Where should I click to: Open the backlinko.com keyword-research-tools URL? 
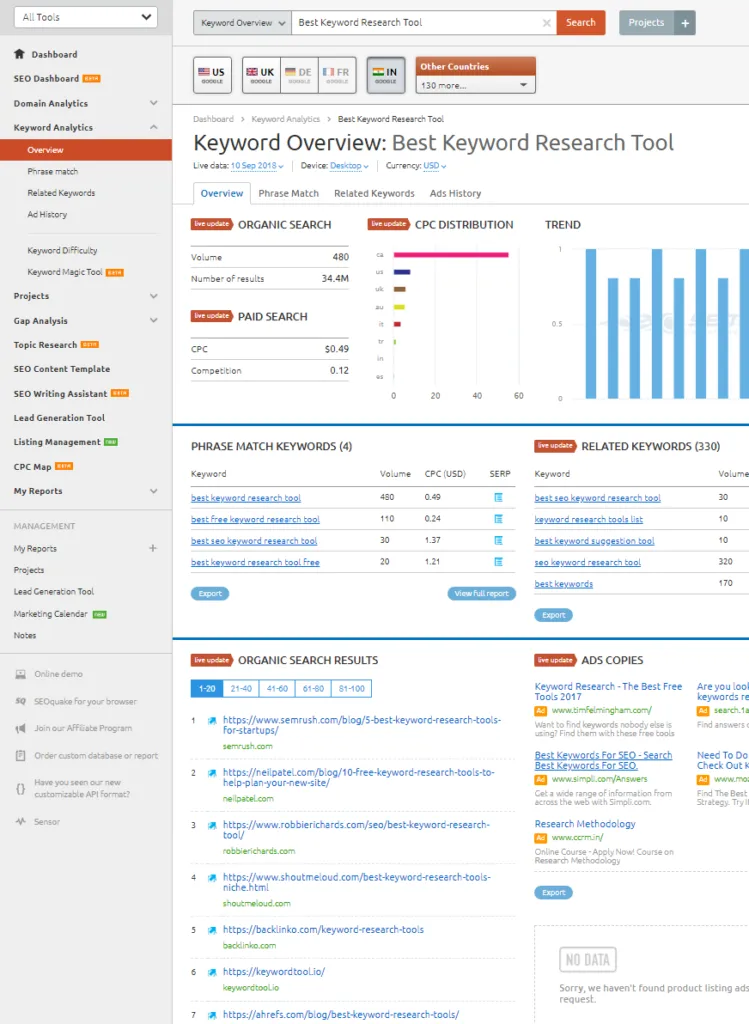(323, 930)
